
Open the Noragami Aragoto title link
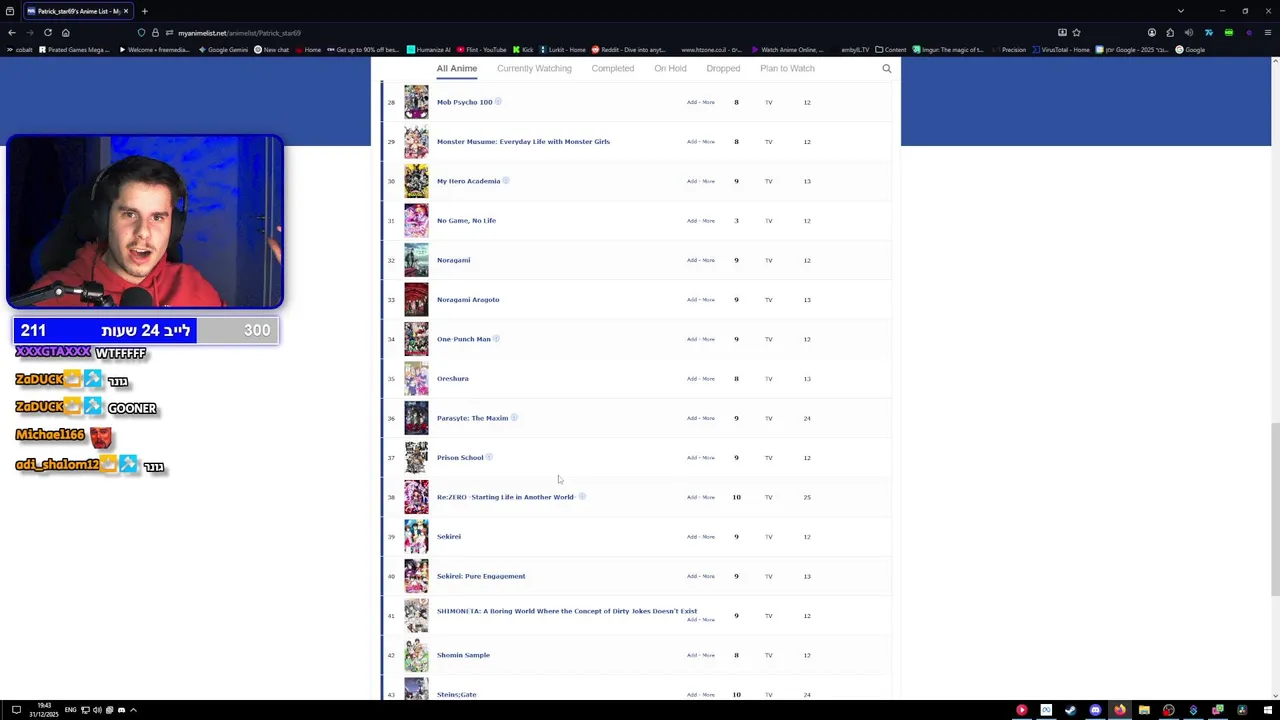click(x=468, y=300)
